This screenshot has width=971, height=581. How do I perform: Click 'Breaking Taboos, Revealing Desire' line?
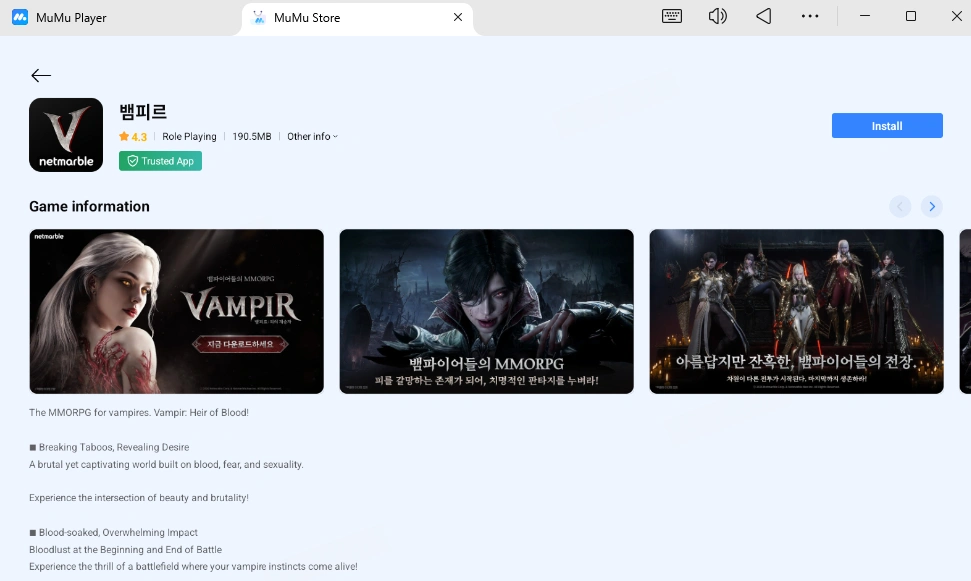tap(109, 447)
